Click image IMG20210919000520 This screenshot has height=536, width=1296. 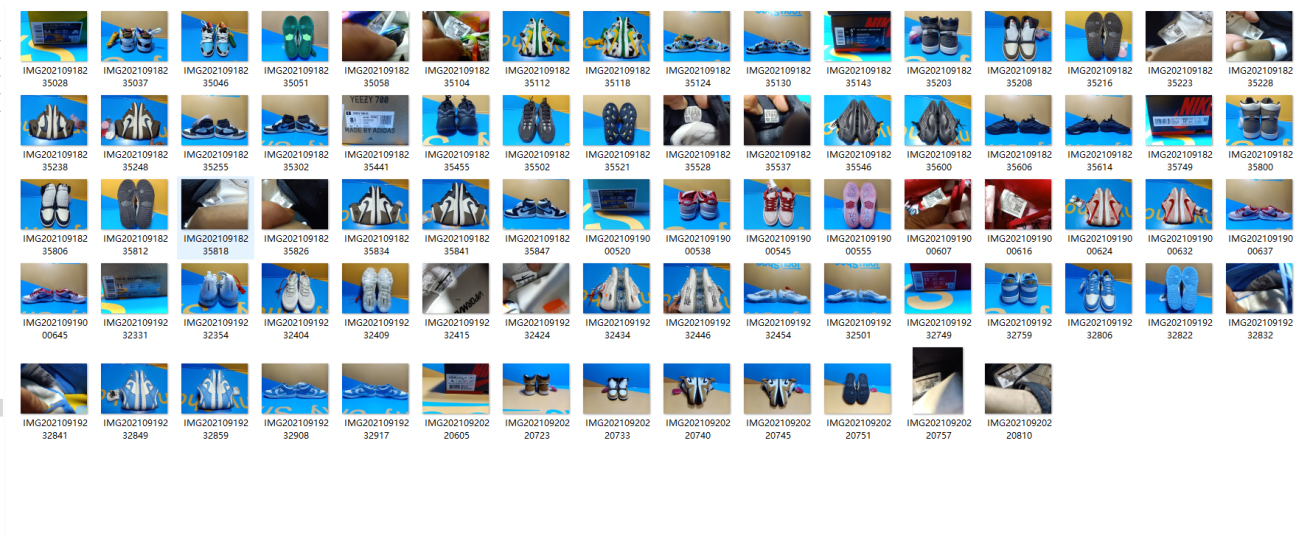(617, 205)
